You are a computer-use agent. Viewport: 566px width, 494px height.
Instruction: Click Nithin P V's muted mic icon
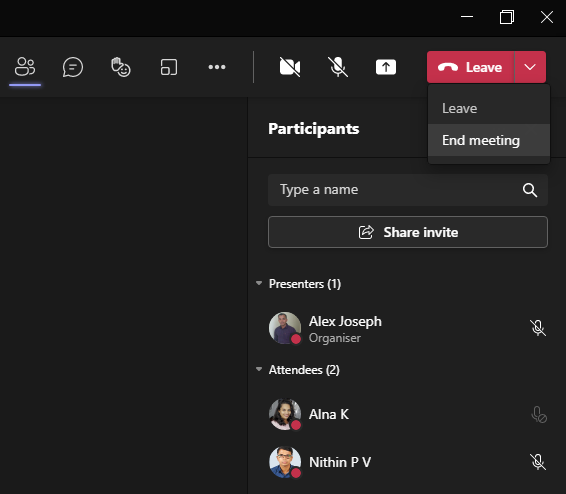point(538,462)
